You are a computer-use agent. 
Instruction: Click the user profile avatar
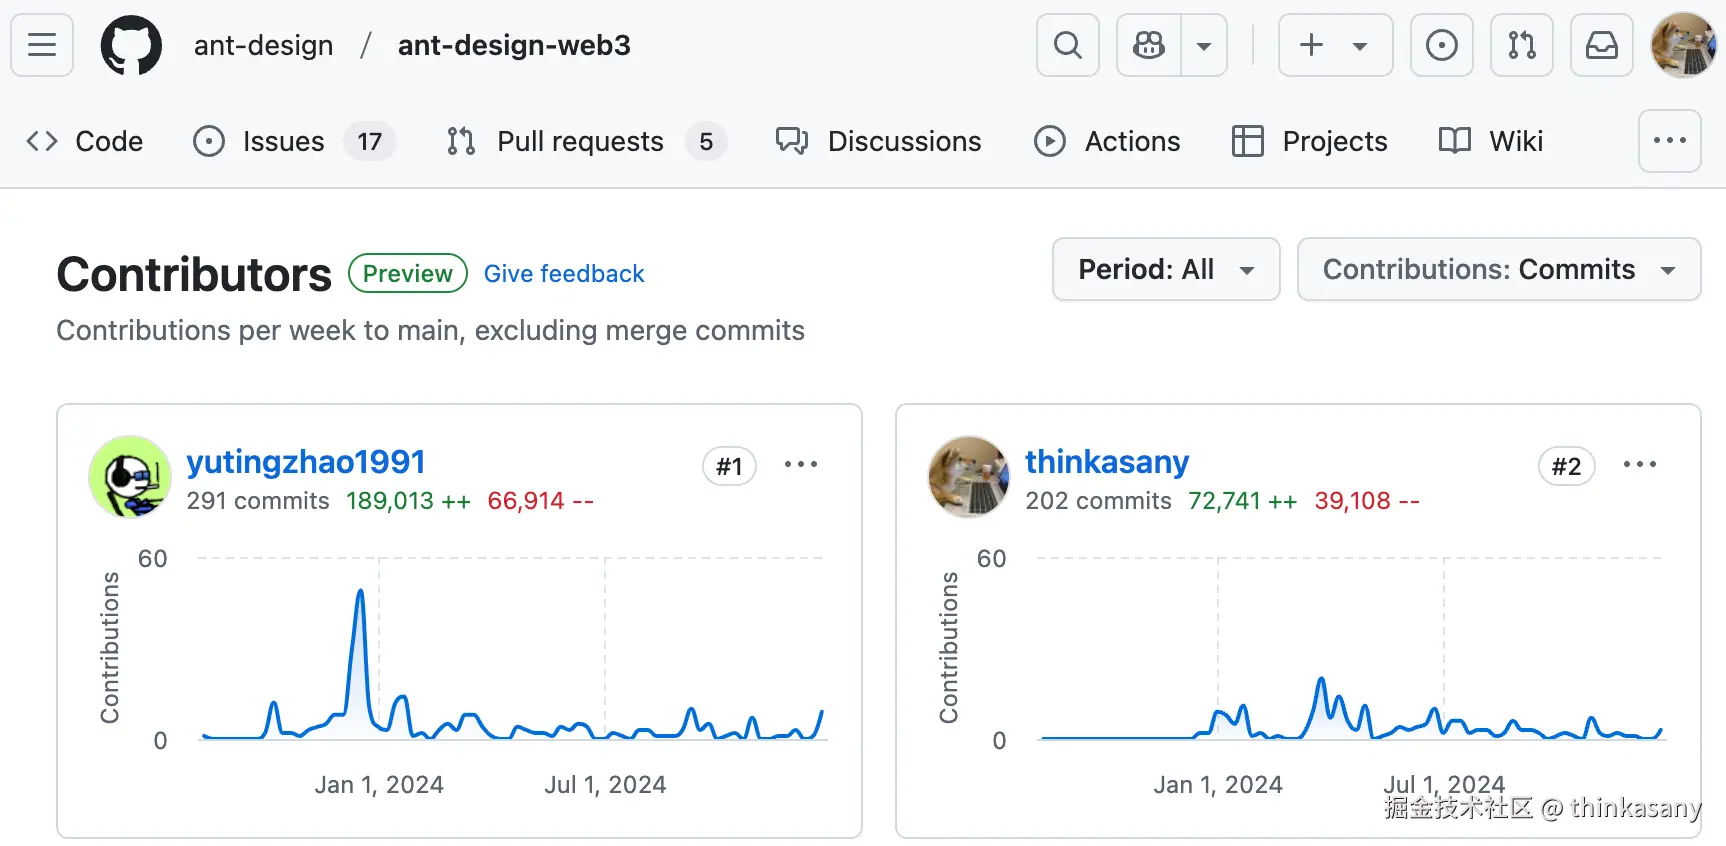[1684, 45]
